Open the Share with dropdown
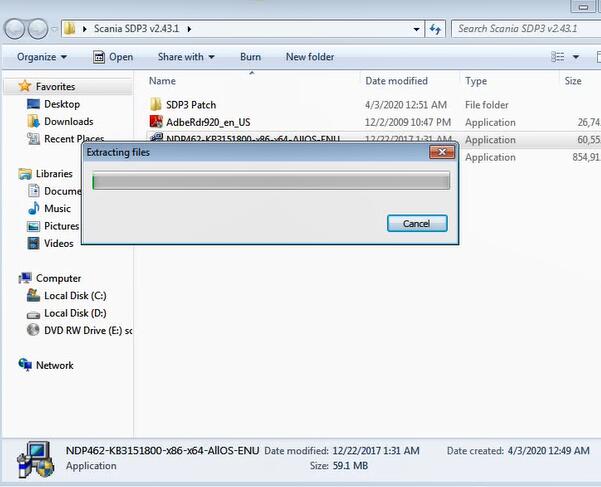601x487 pixels. 186,57
